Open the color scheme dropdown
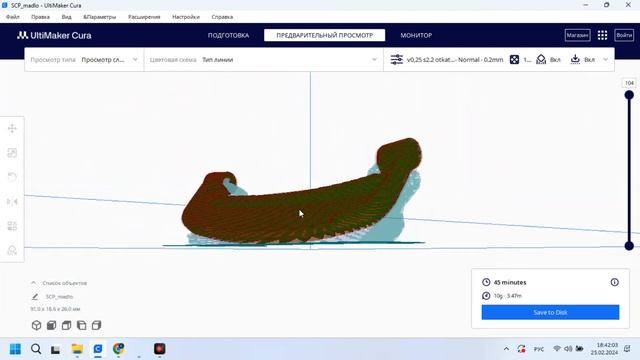The width and height of the screenshot is (640, 360). (264, 60)
